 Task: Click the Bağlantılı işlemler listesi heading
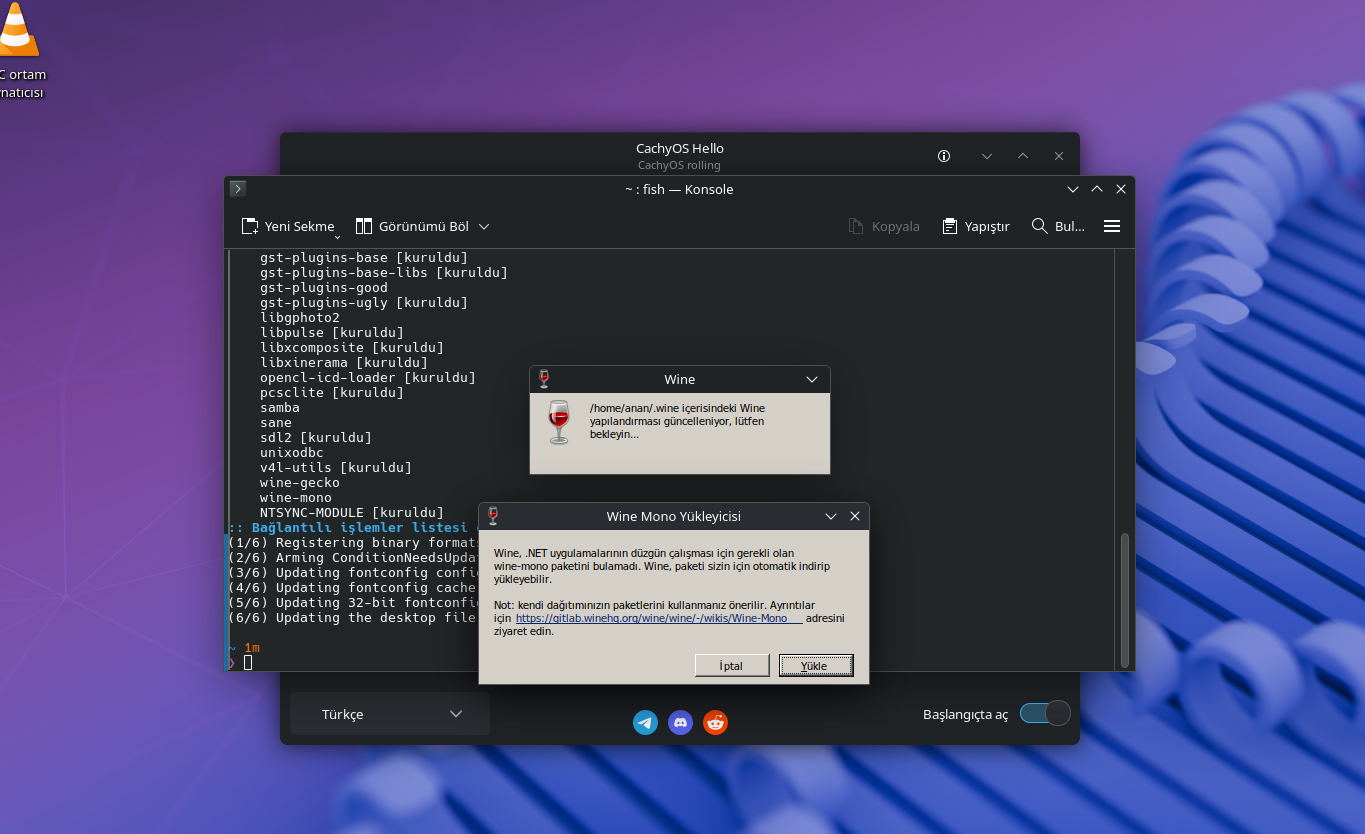click(348, 528)
